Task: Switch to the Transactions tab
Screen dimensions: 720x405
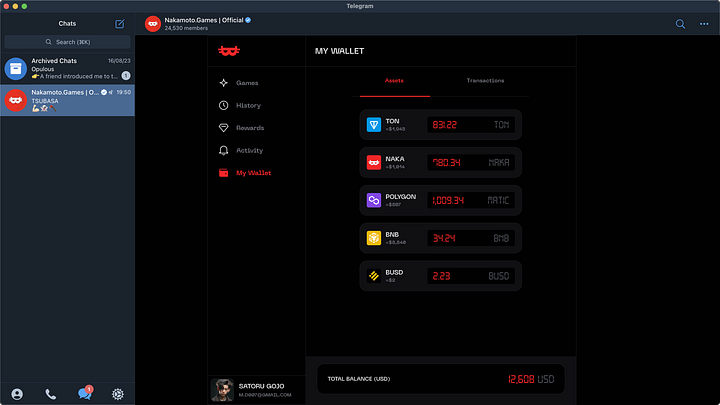Action: [x=485, y=80]
